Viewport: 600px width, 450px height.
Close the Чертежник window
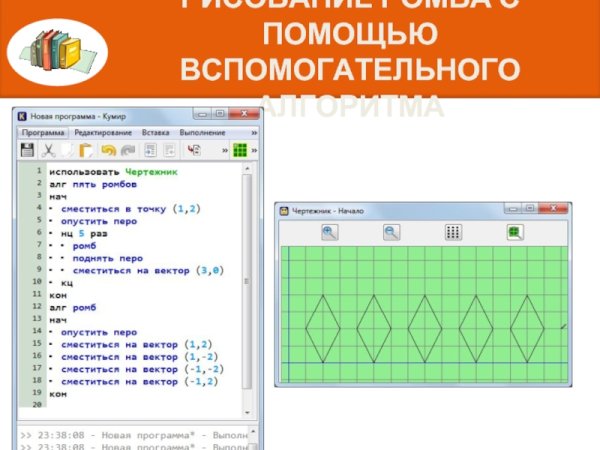coord(554,209)
